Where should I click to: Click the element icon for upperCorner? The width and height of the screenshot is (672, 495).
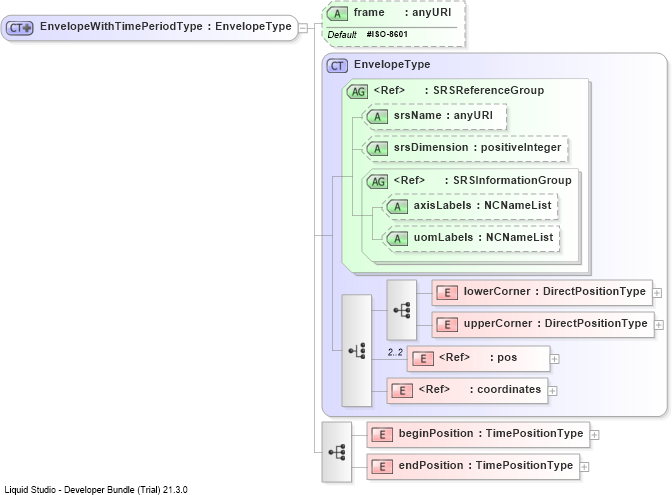(x=447, y=324)
